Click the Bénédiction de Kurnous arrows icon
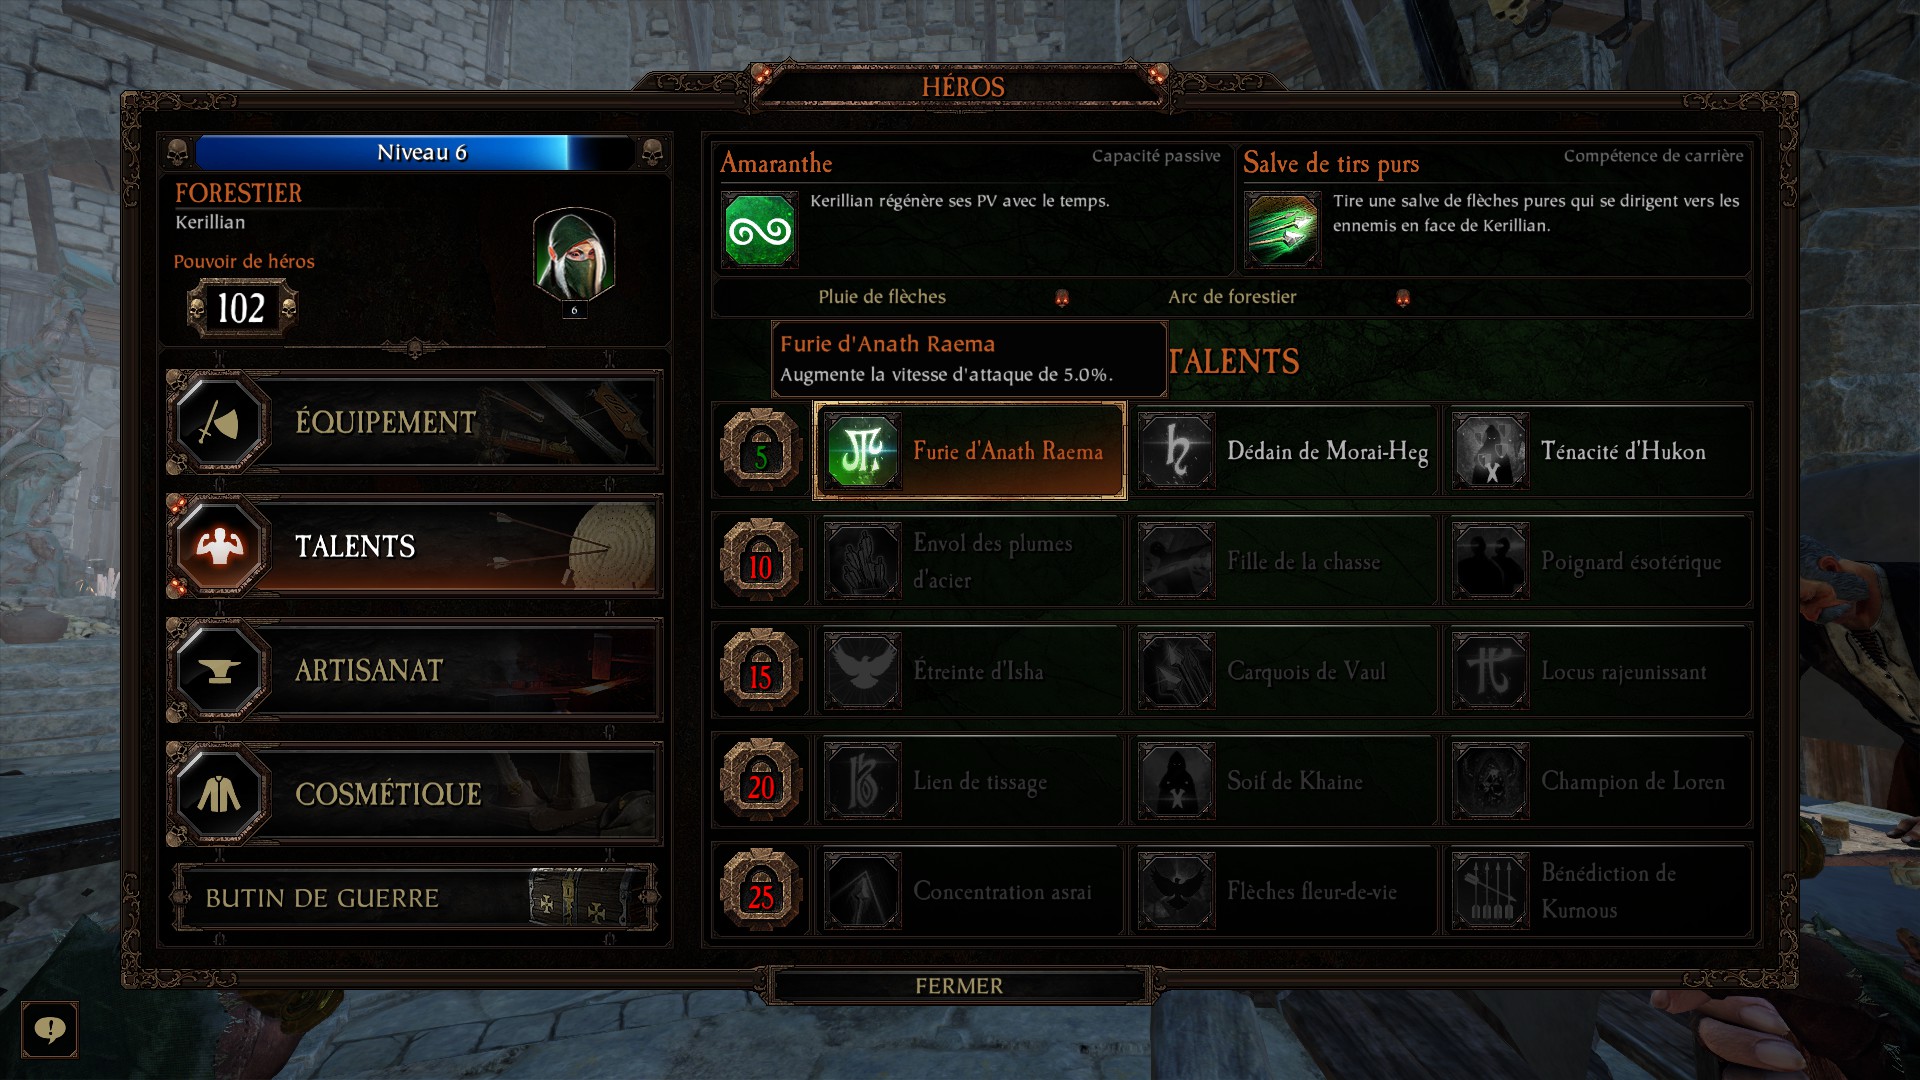 pos(1490,891)
